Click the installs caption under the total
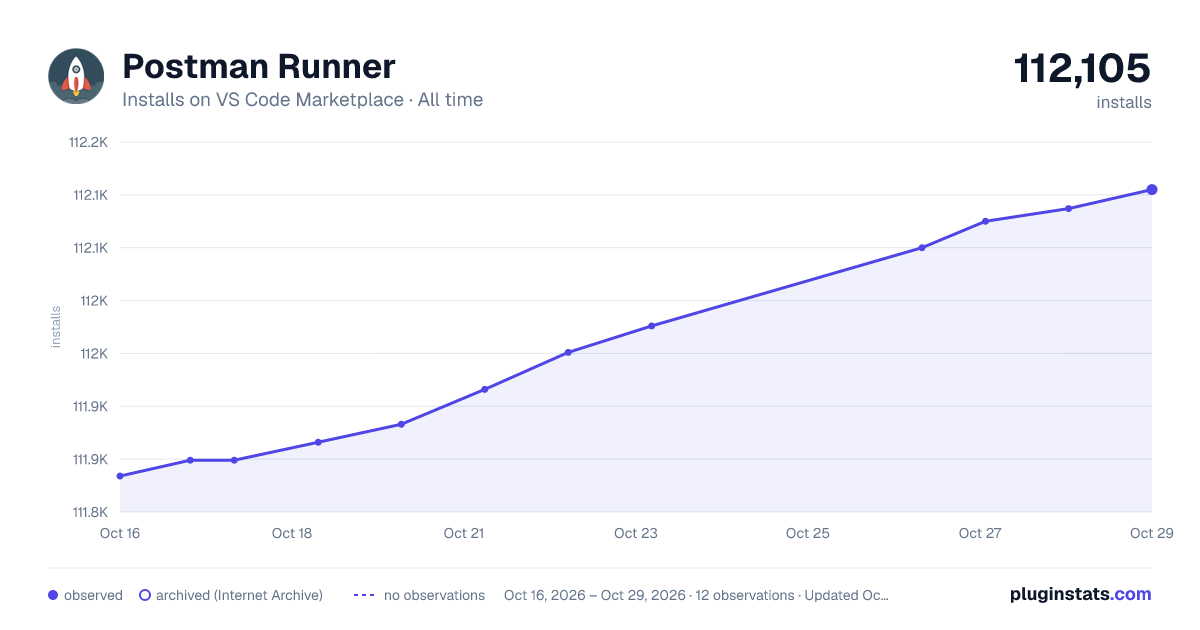Screen dimensions: 1200x630 (1124, 102)
